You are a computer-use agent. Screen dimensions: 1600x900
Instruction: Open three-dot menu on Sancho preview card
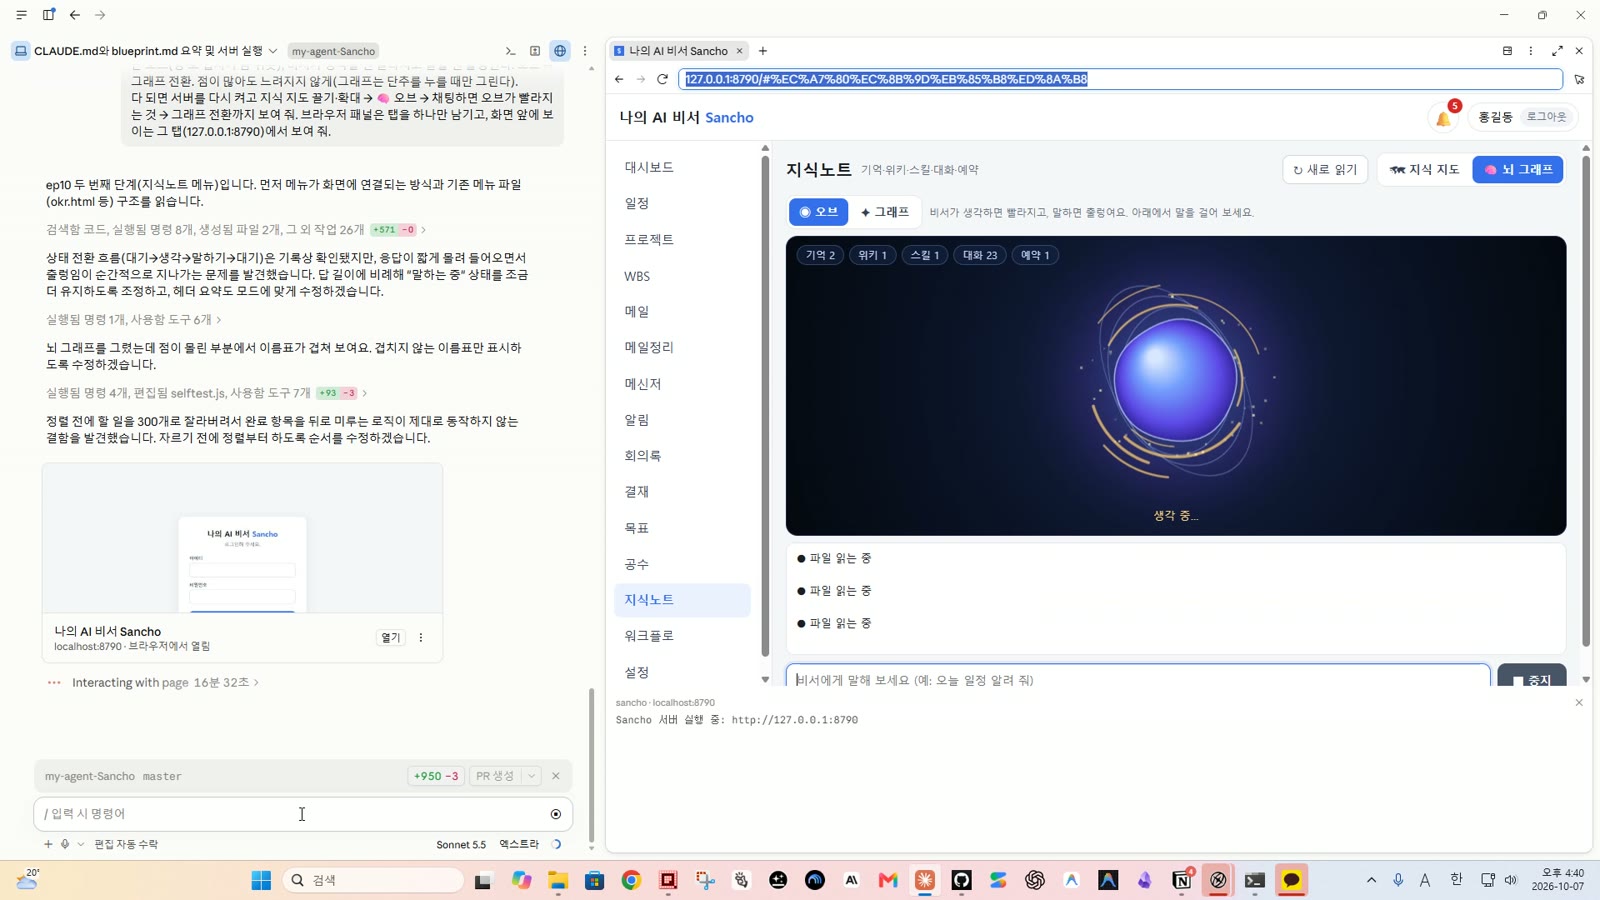pos(421,638)
